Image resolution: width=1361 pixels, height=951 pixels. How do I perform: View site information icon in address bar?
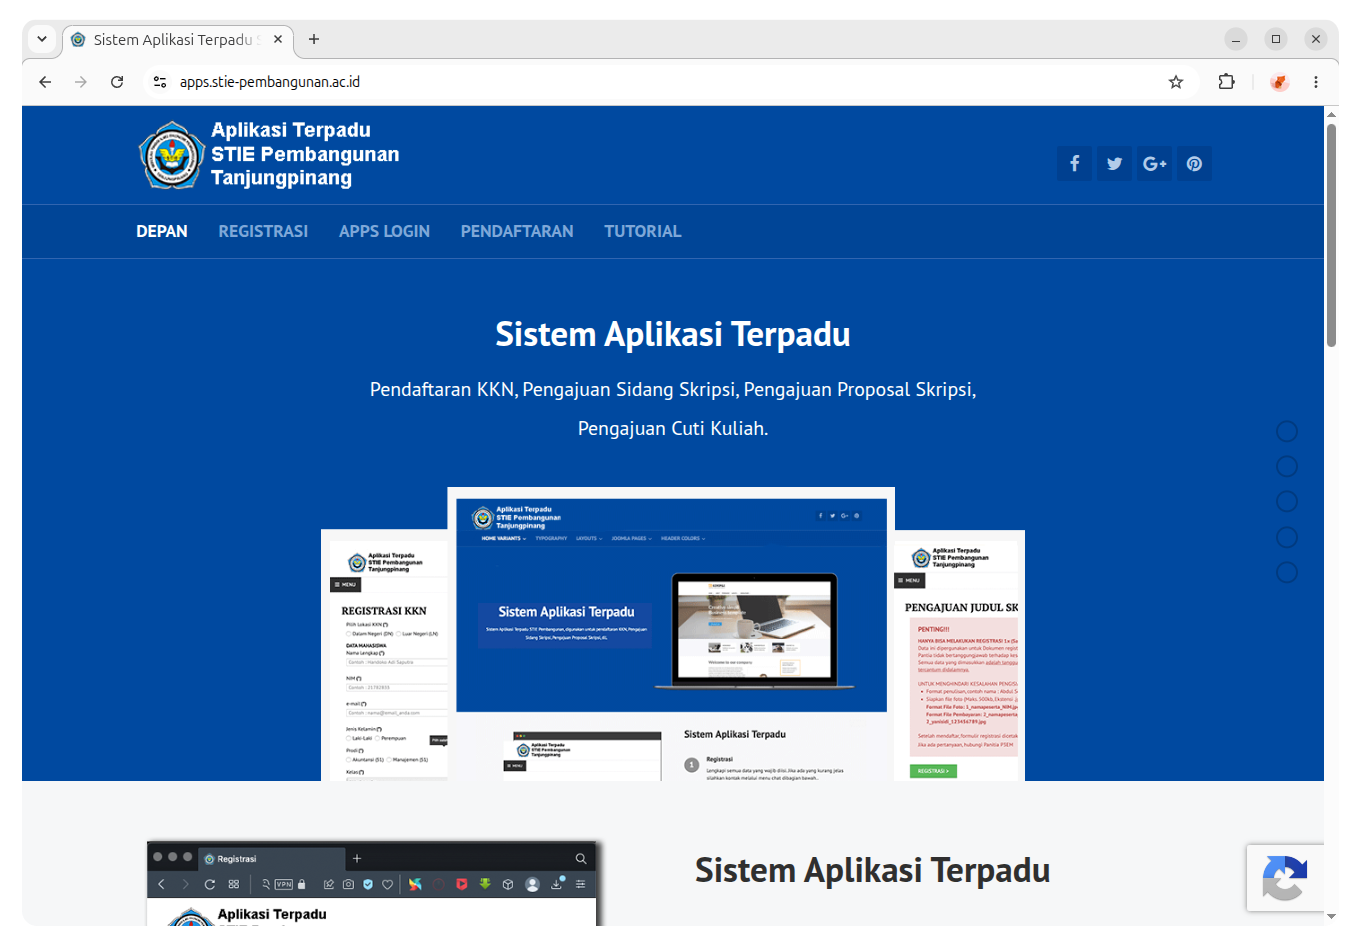coord(160,82)
